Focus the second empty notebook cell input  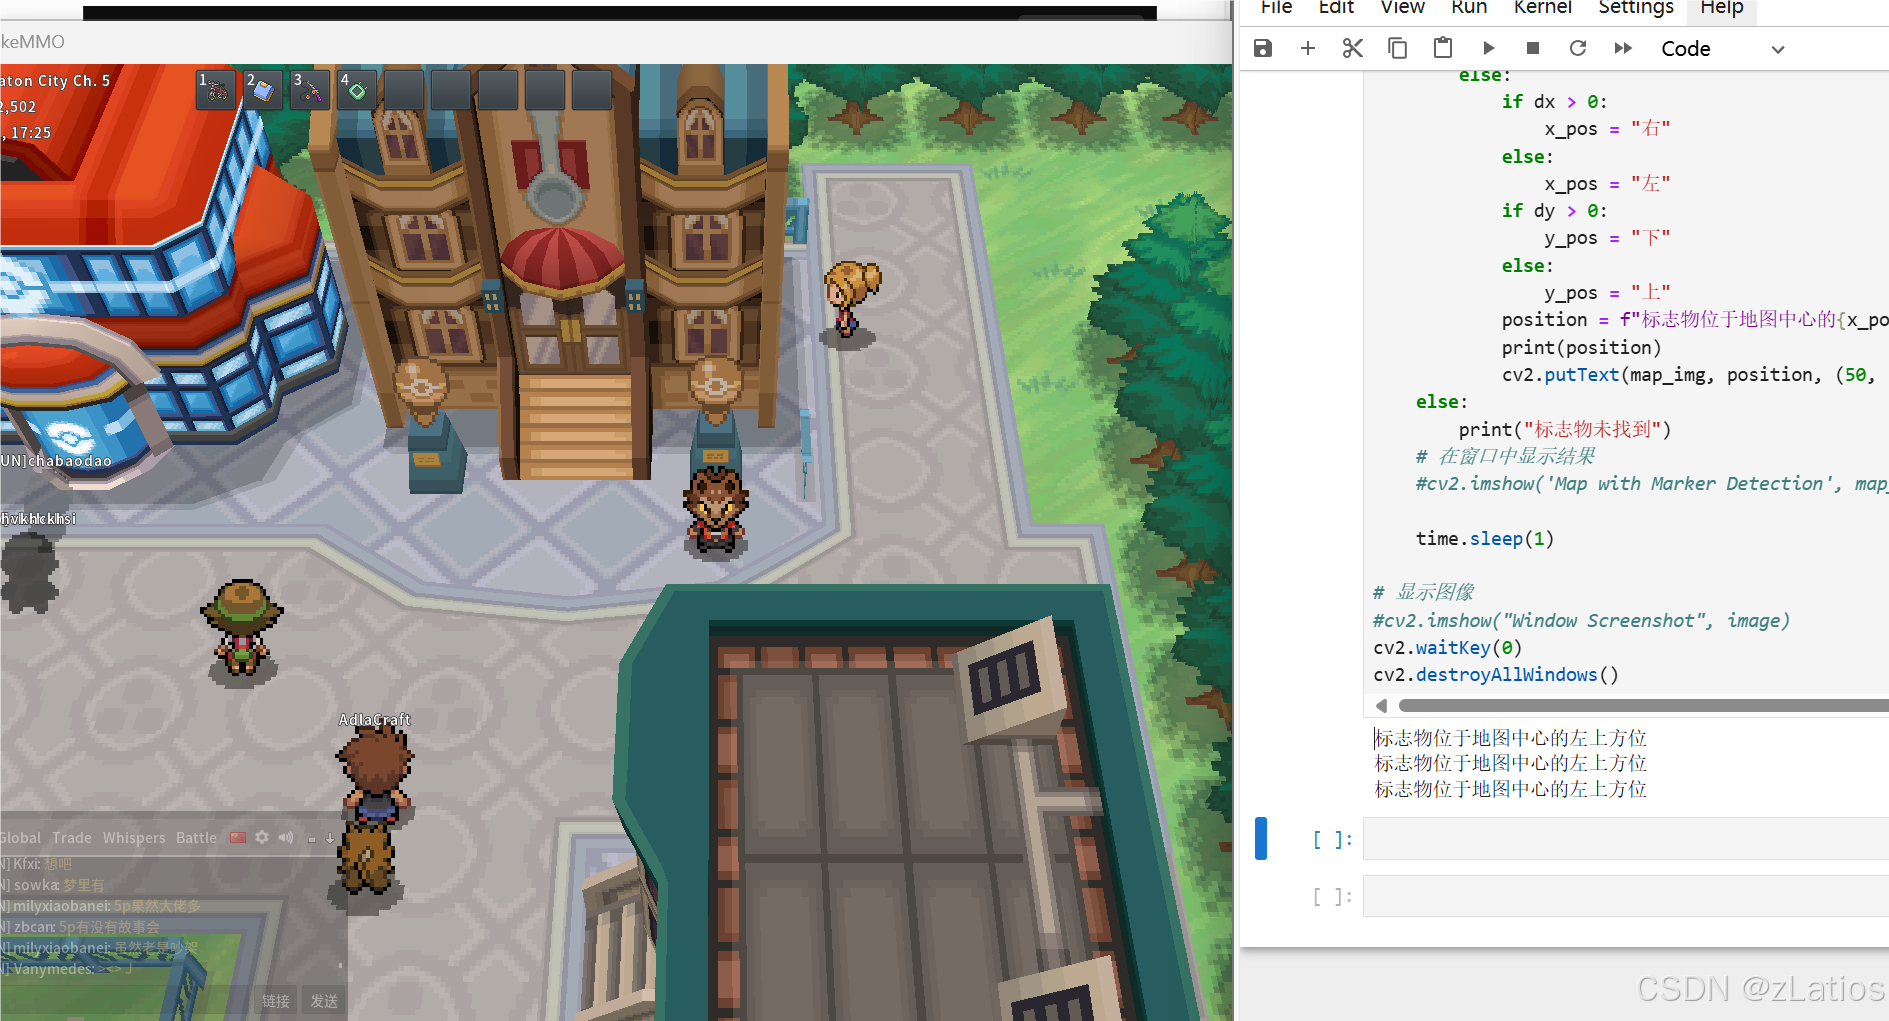[1626, 896]
